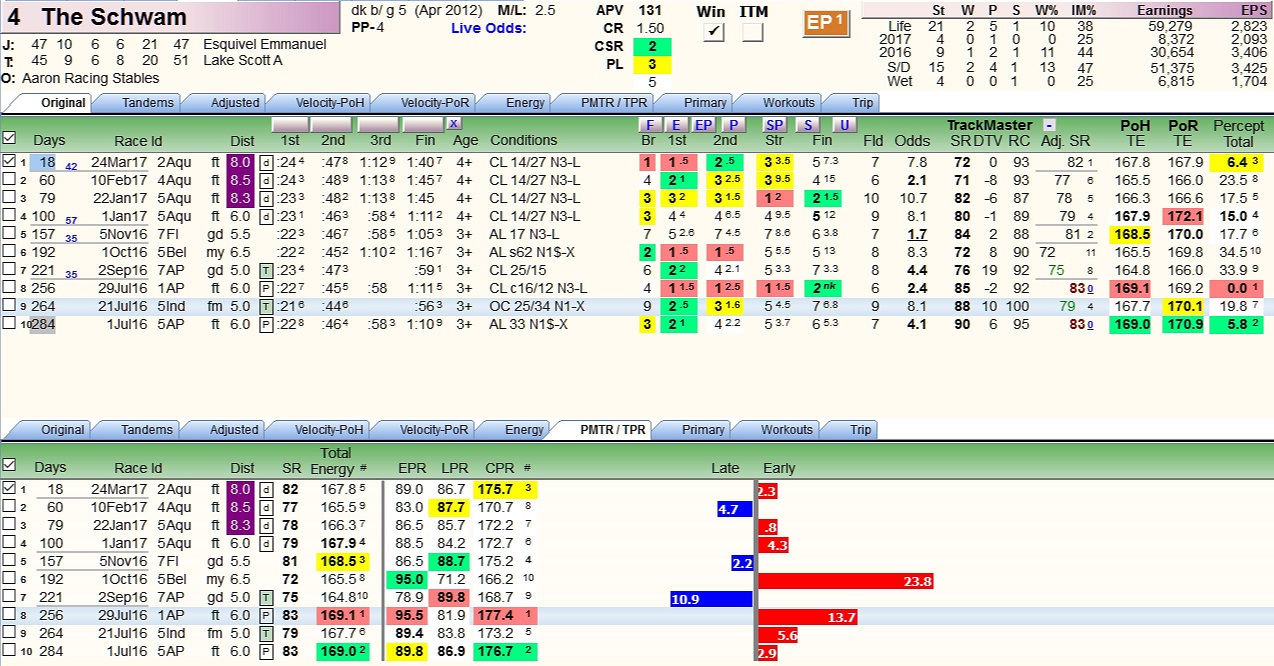The height and width of the screenshot is (666, 1274).
Task: Click the T icon in lower 2Sep16 row
Action: pos(266,597)
